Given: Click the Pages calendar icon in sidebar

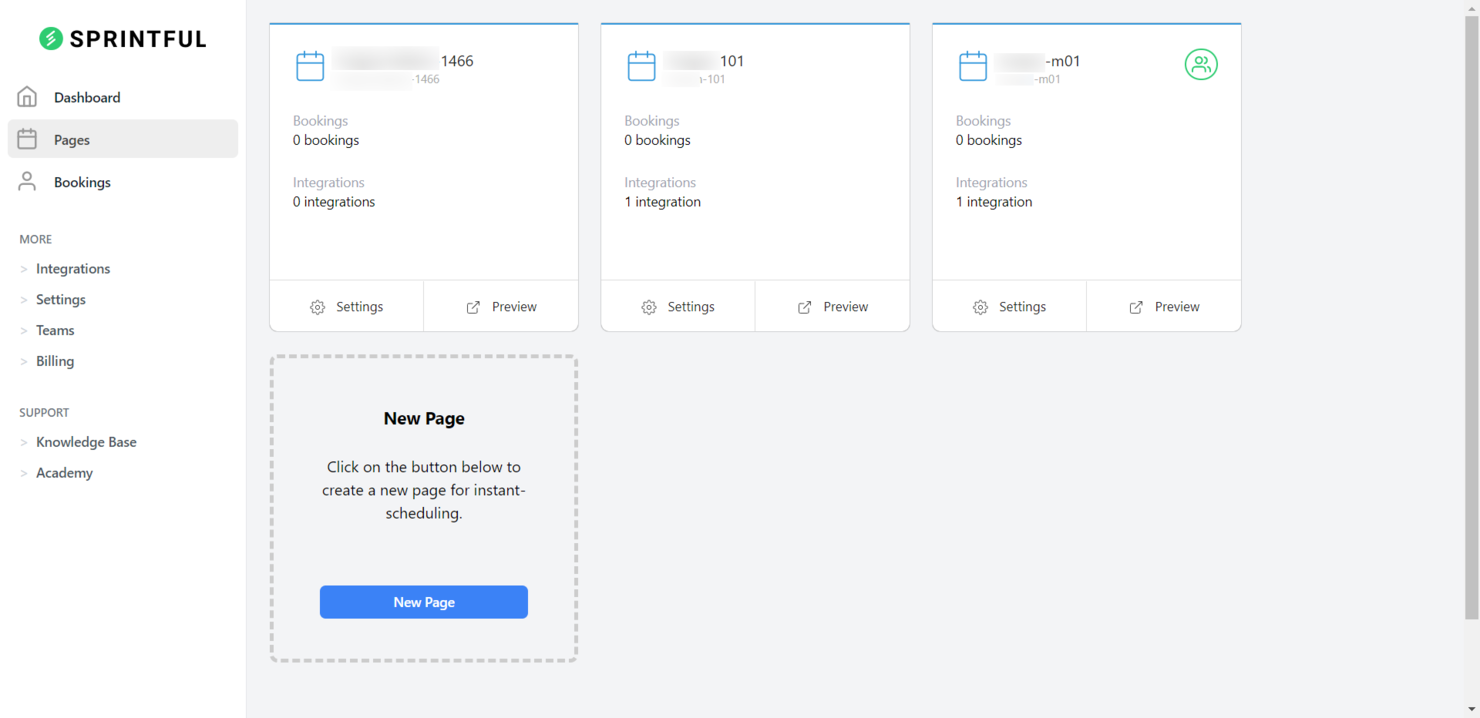Looking at the screenshot, I should point(27,139).
